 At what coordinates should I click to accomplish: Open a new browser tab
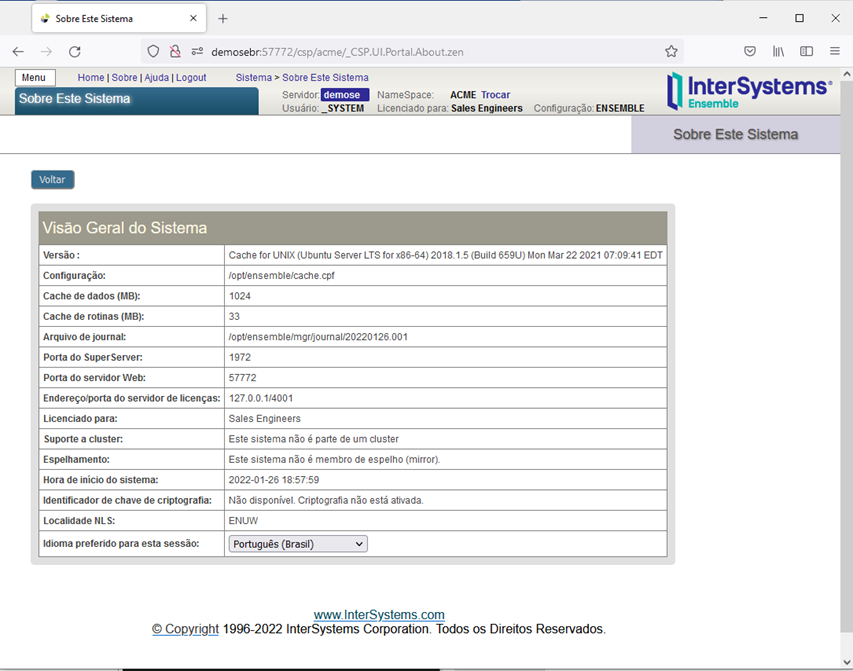click(x=223, y=19)
